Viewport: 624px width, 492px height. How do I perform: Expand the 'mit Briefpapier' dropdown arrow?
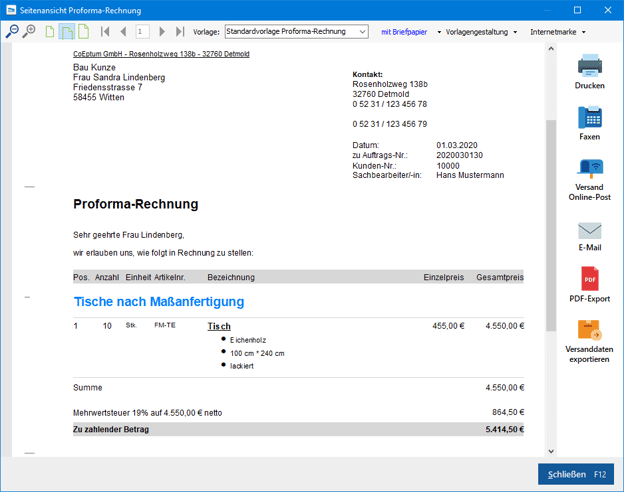pos(438,32)
